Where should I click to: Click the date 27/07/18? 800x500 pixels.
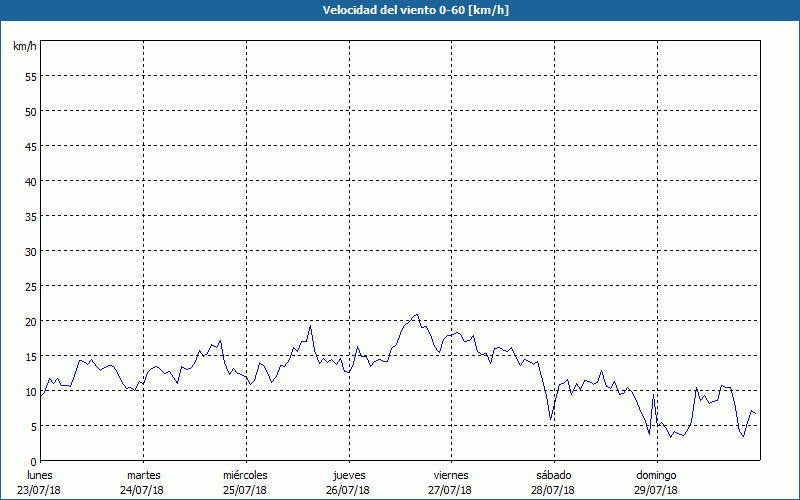coord(450,490)
